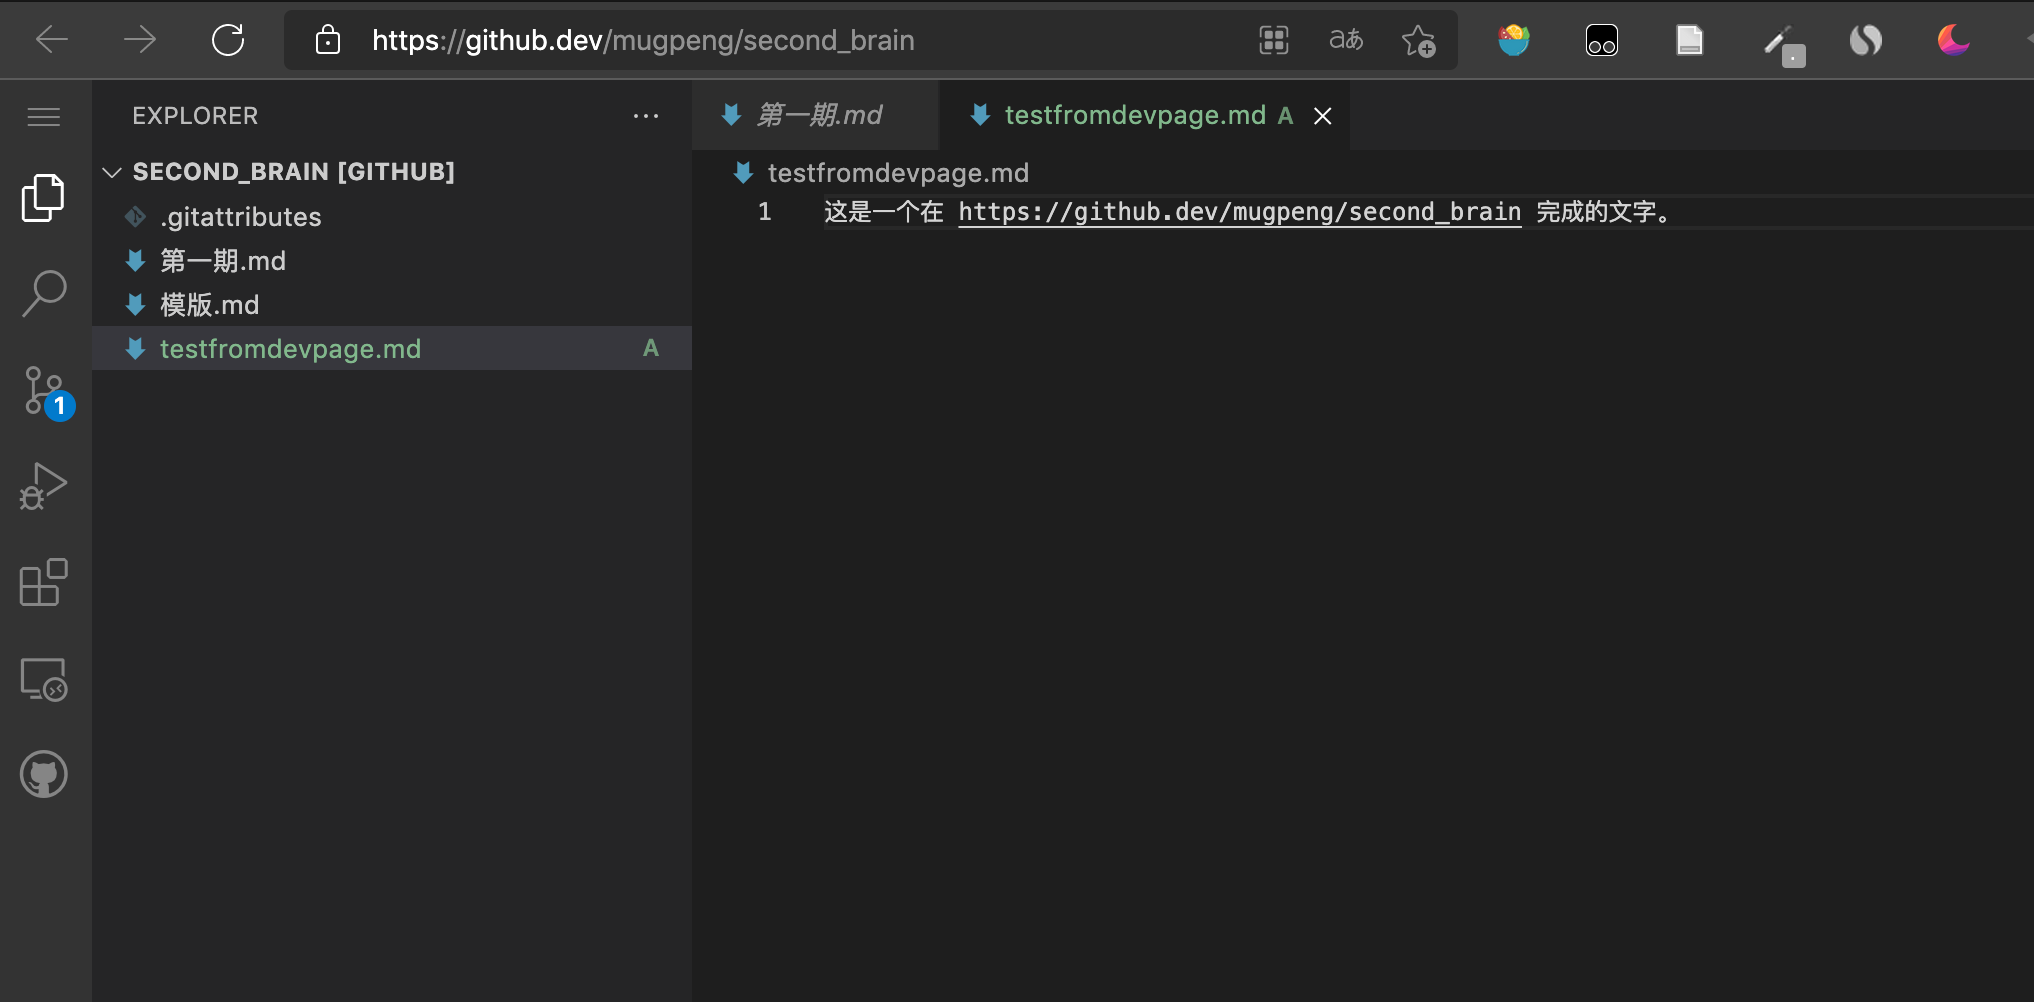
Task: Click the colorful bowl browser extension icon
Action: click(1514, 40)
